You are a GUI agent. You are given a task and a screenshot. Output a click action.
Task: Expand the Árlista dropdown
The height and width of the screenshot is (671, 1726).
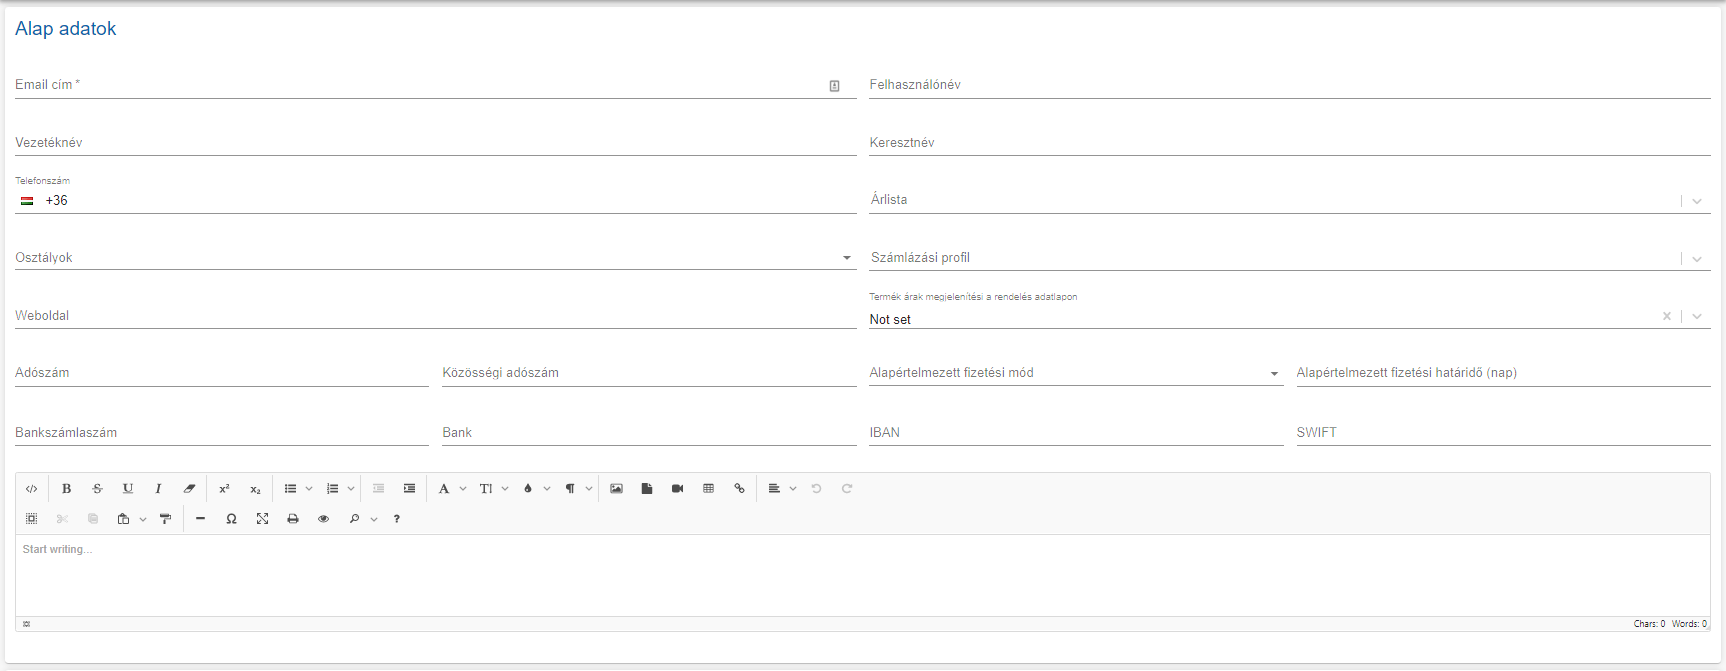click(1697, 201)
